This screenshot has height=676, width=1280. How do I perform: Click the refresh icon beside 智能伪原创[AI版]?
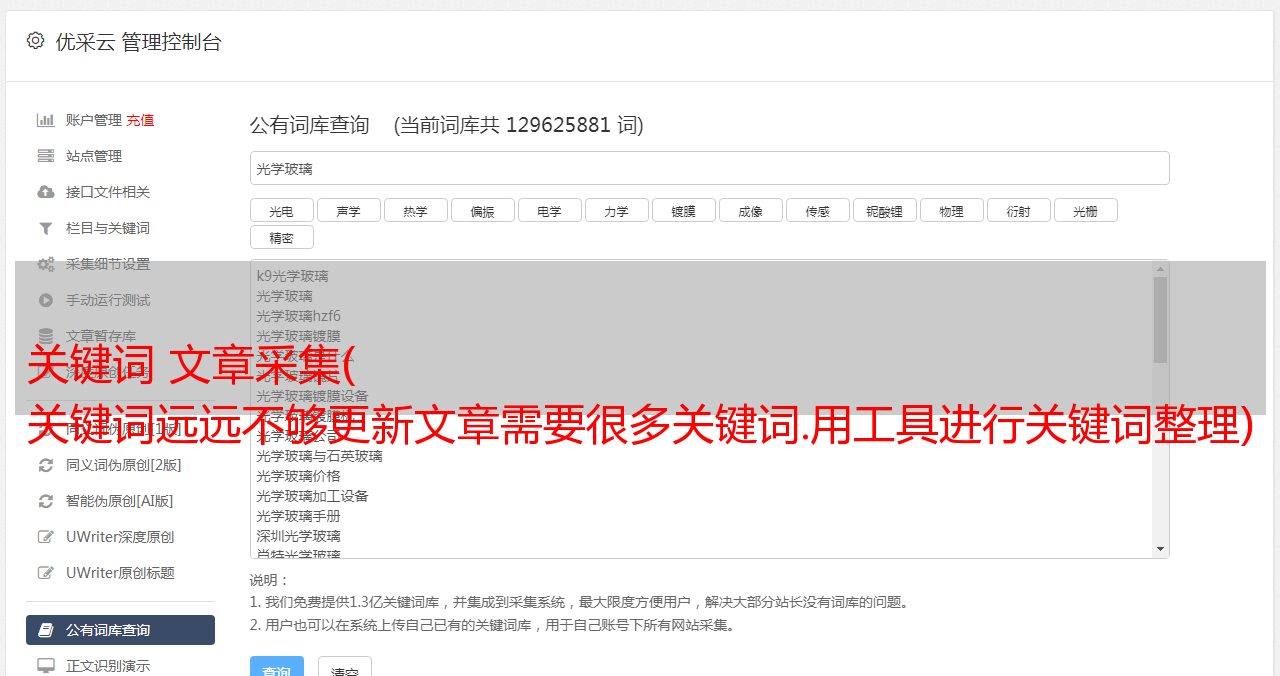point(46,501)
